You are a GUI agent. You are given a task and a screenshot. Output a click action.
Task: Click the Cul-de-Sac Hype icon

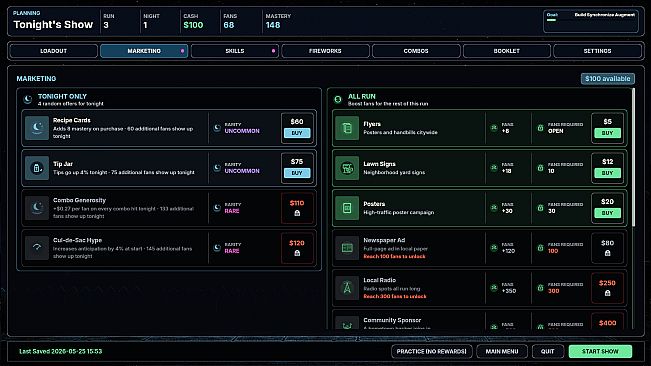pos(37,248)
